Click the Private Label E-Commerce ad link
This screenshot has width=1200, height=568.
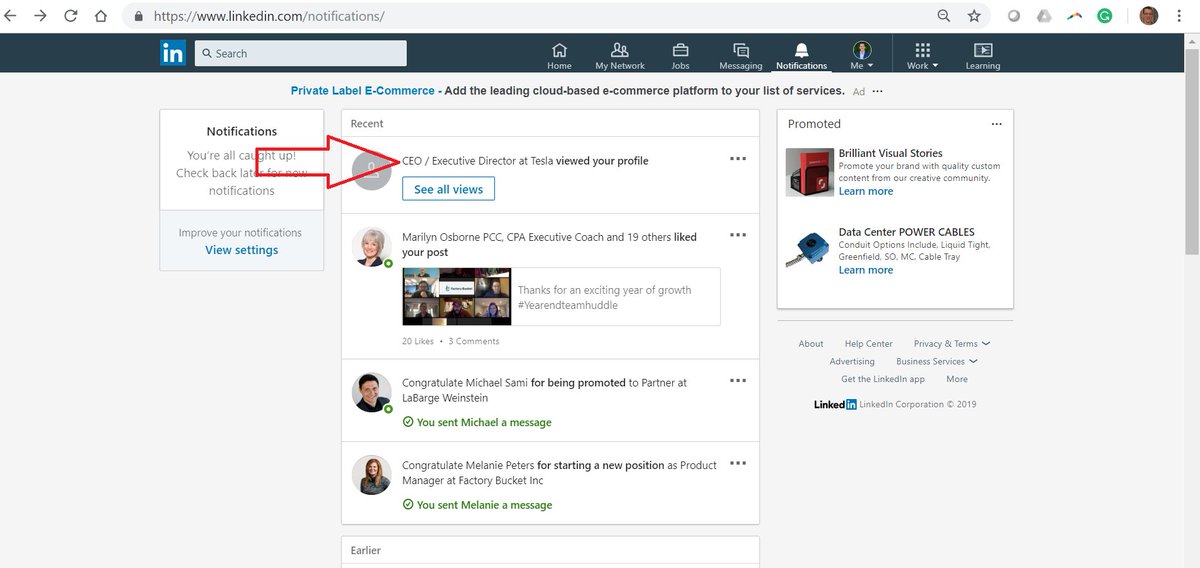click(363, 91)
